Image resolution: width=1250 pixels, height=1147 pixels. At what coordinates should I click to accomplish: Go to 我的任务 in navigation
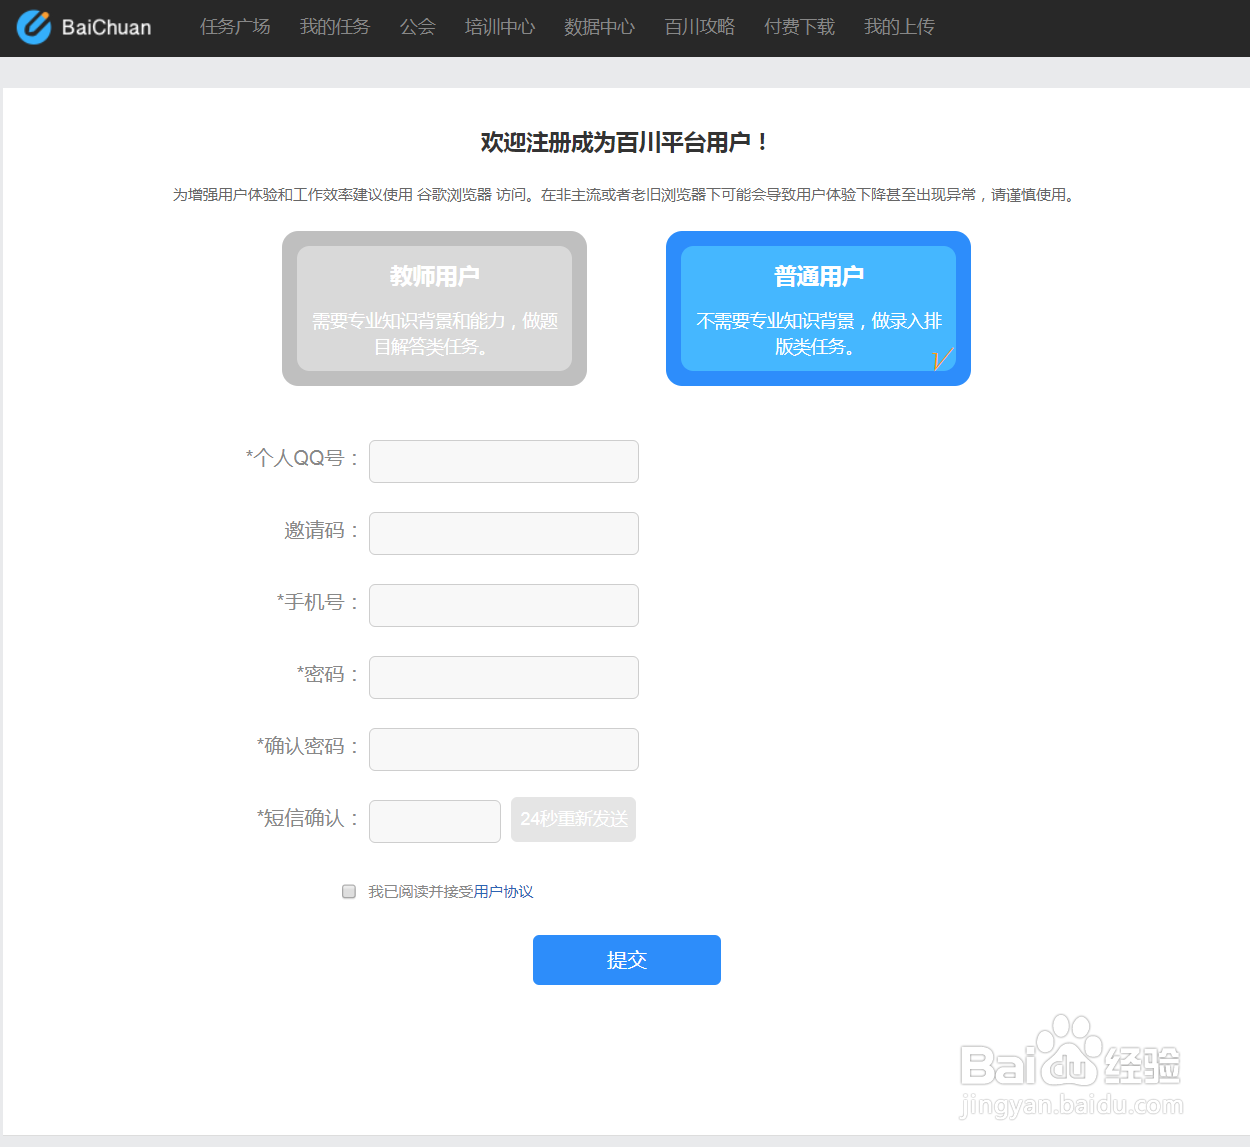point(335,27)
